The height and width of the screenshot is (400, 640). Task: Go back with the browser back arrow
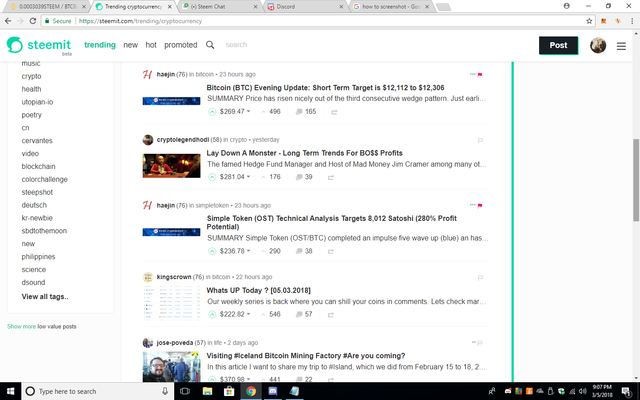coord(8,21)
